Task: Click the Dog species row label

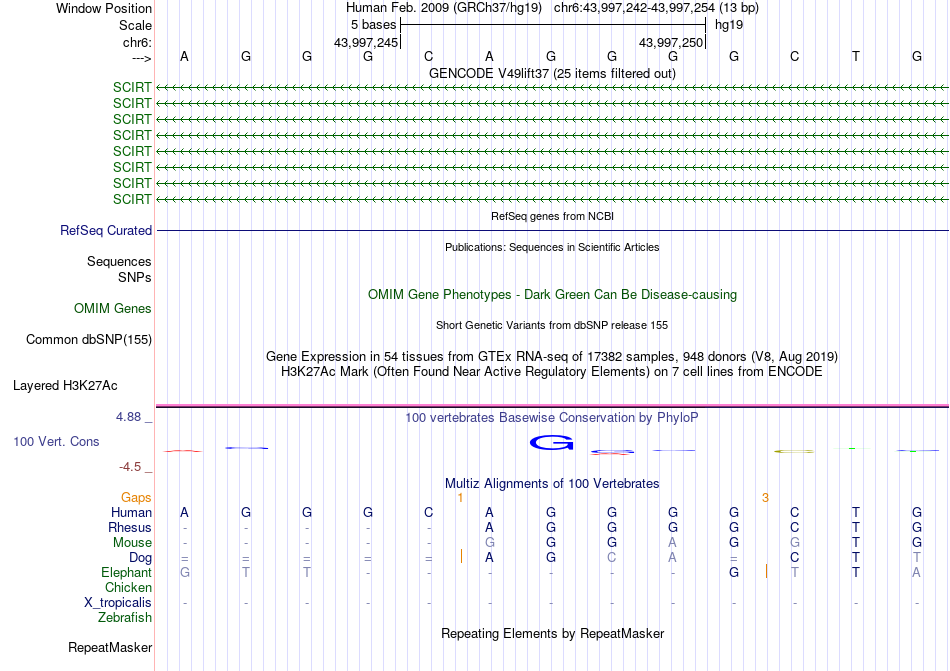Action: click(x=141, y=558)
